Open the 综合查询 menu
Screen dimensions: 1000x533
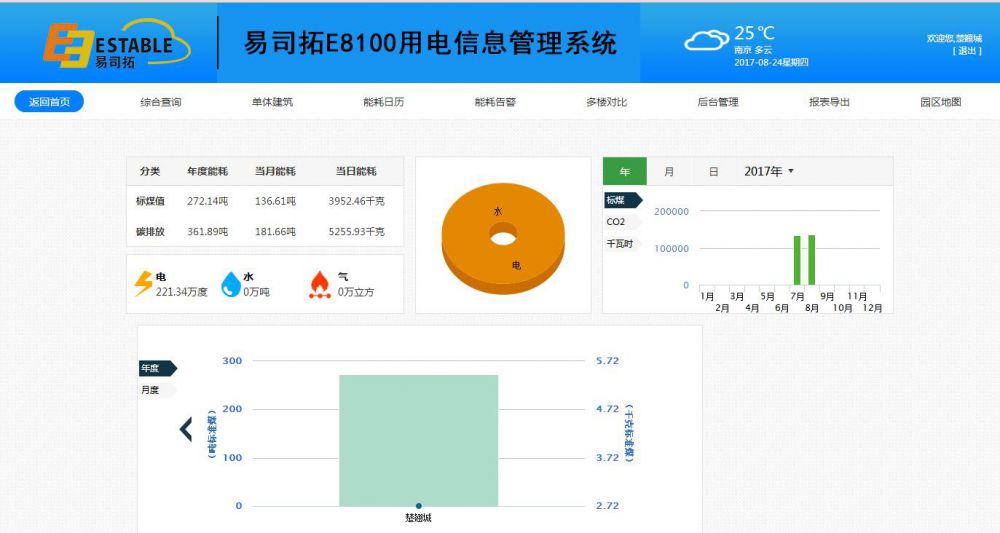(x=160, y=102)
